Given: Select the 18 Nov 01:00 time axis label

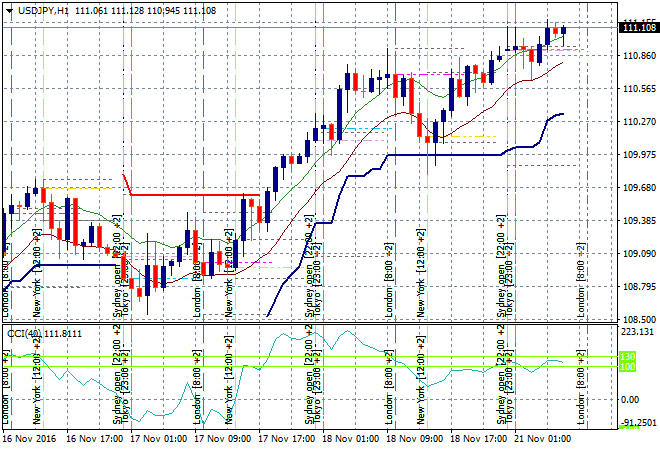Looking at the screenshot, I should pyautogui.click(x=350, y=438).
